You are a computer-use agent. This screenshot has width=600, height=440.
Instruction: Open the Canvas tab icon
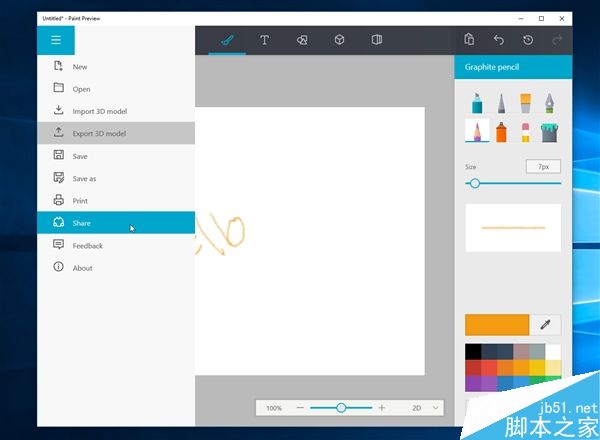(x=377, y=40)
